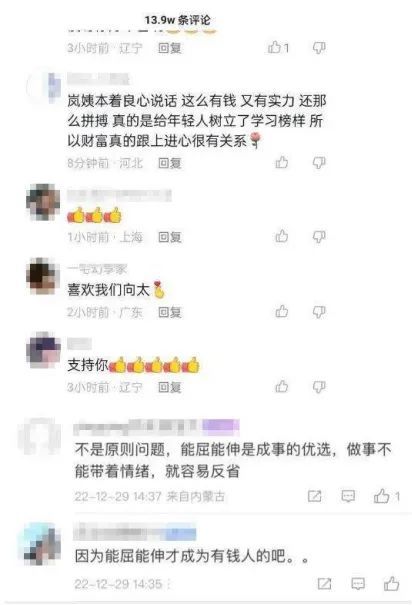The height and width of the screenshot is (605, 412).
Task: Dislike the 河北 comment about 岚姨
Action: 319,163
